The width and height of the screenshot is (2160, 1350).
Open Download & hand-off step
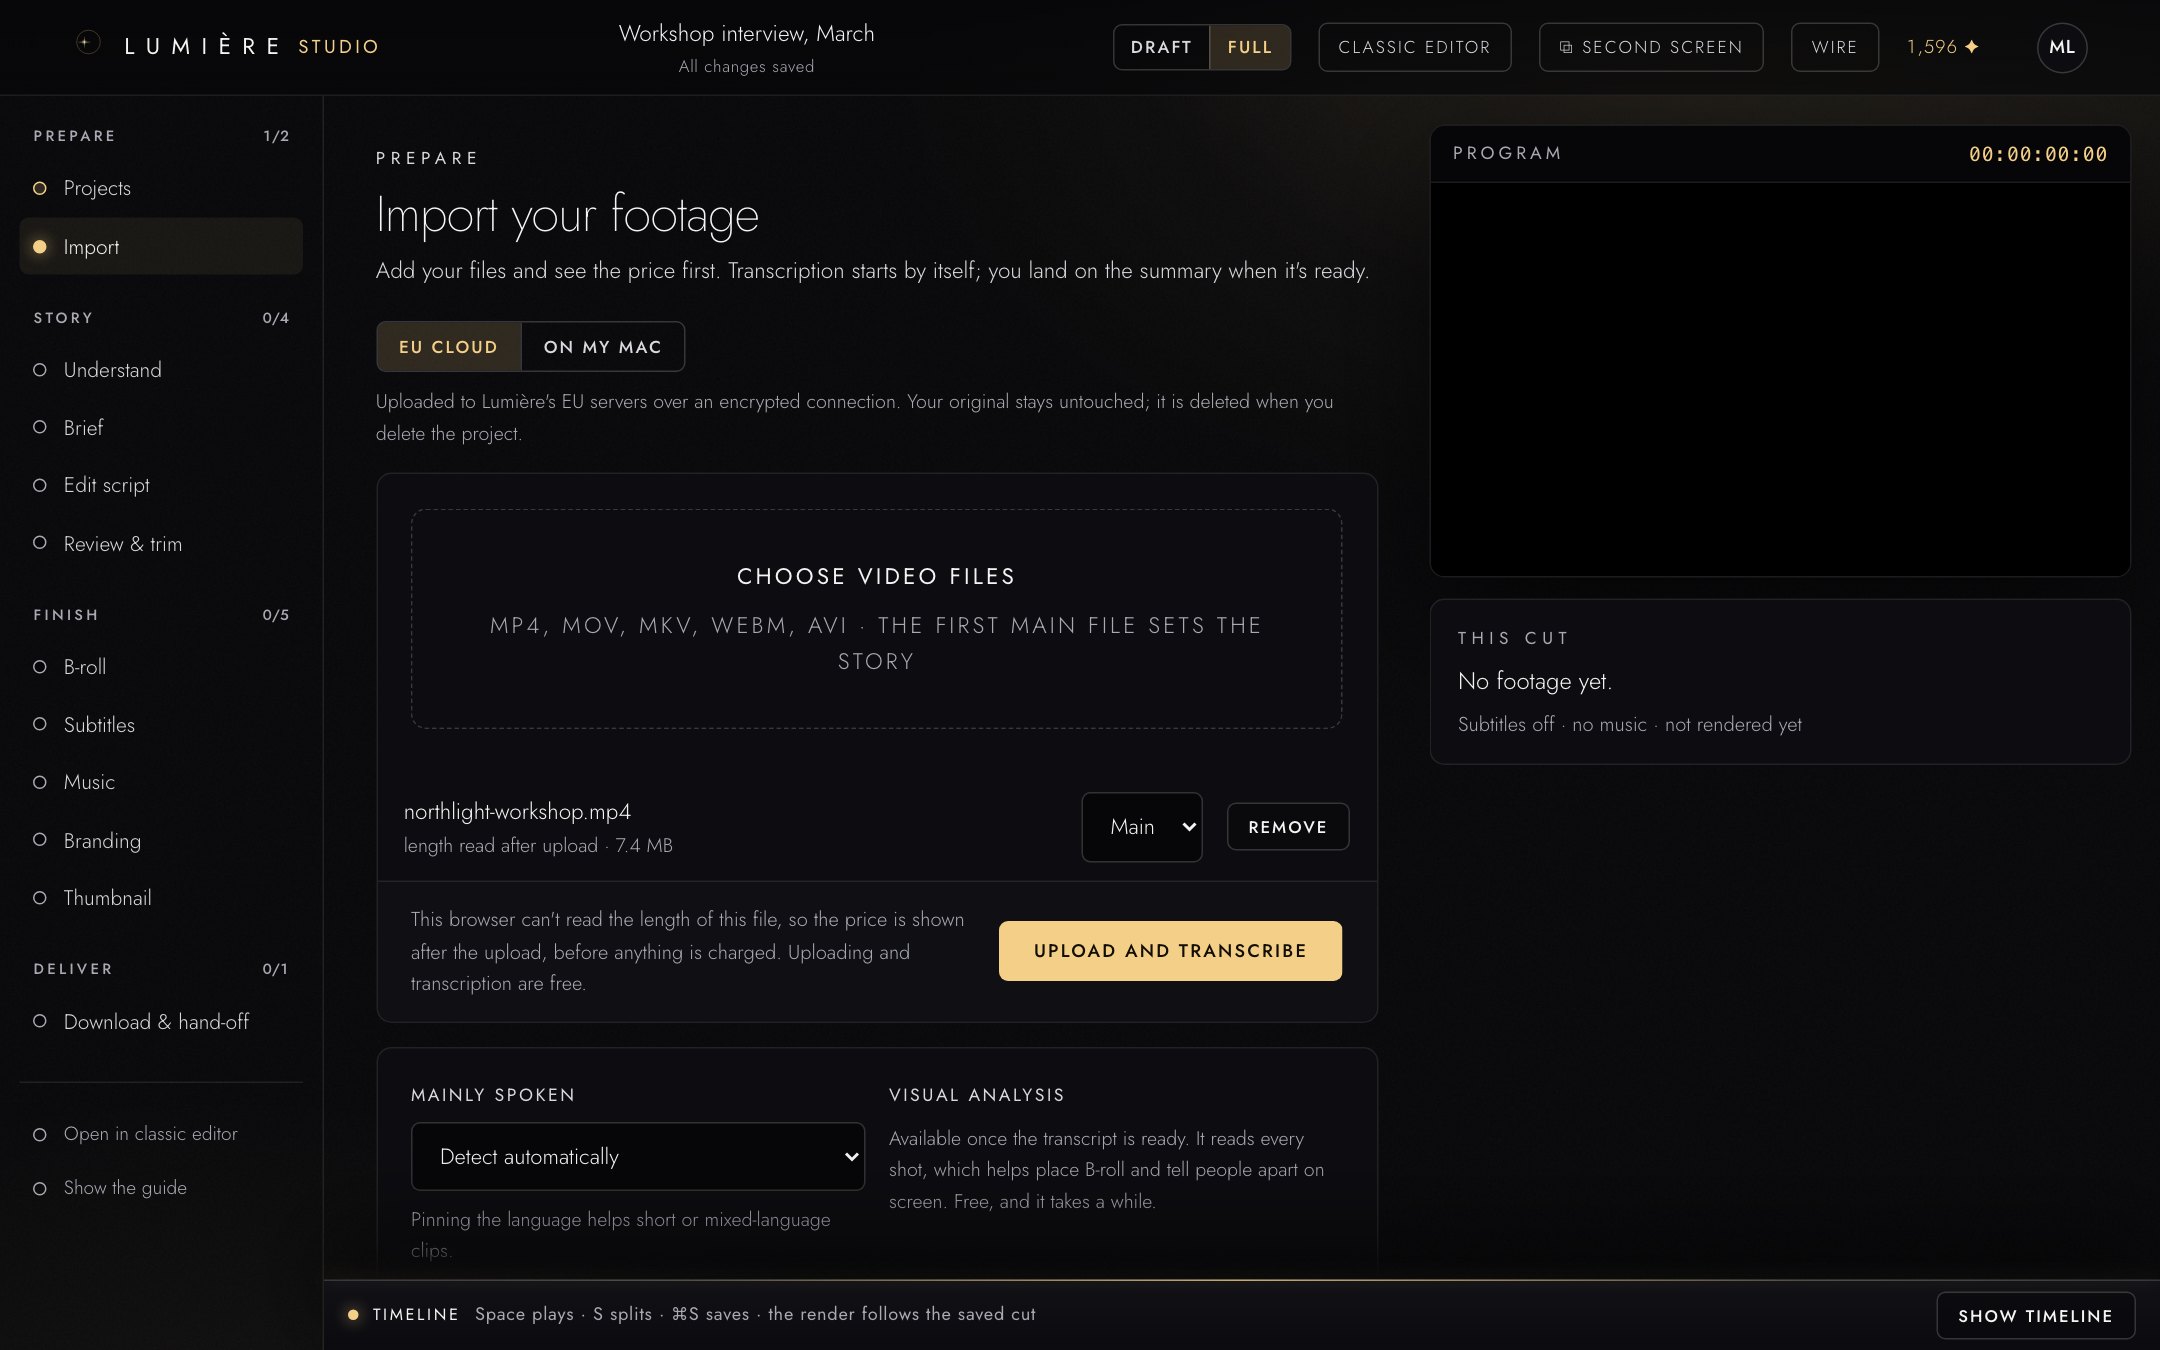point(161,1021)
